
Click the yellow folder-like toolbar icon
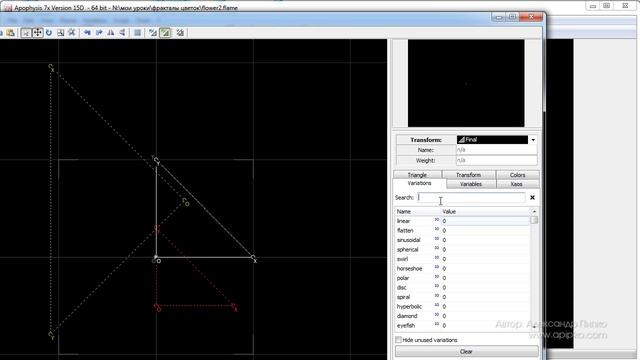click(10, 33)
